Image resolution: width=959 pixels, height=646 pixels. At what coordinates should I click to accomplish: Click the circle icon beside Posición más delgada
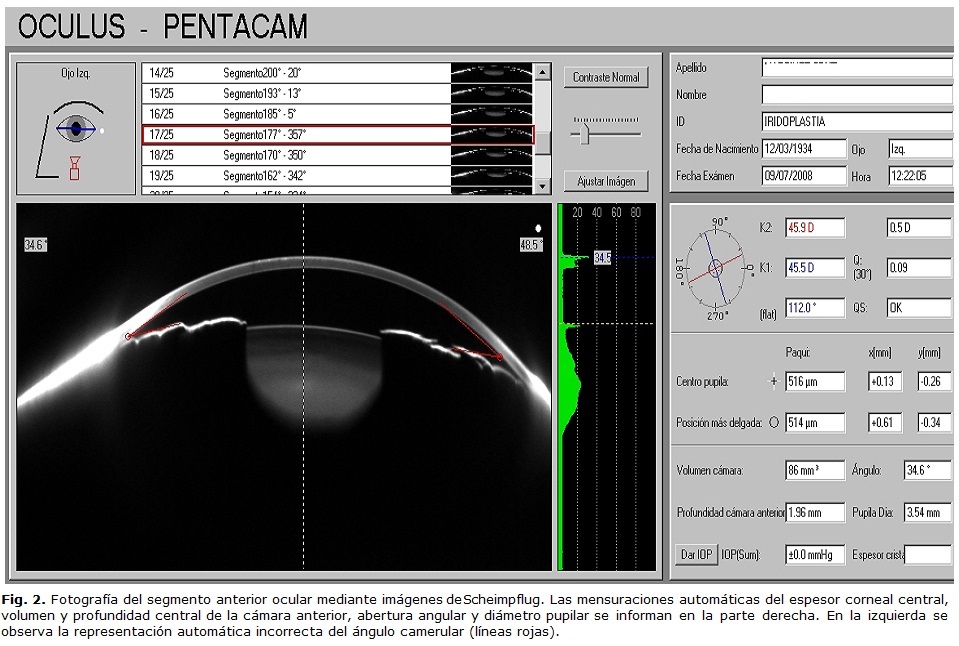(773, 423)
